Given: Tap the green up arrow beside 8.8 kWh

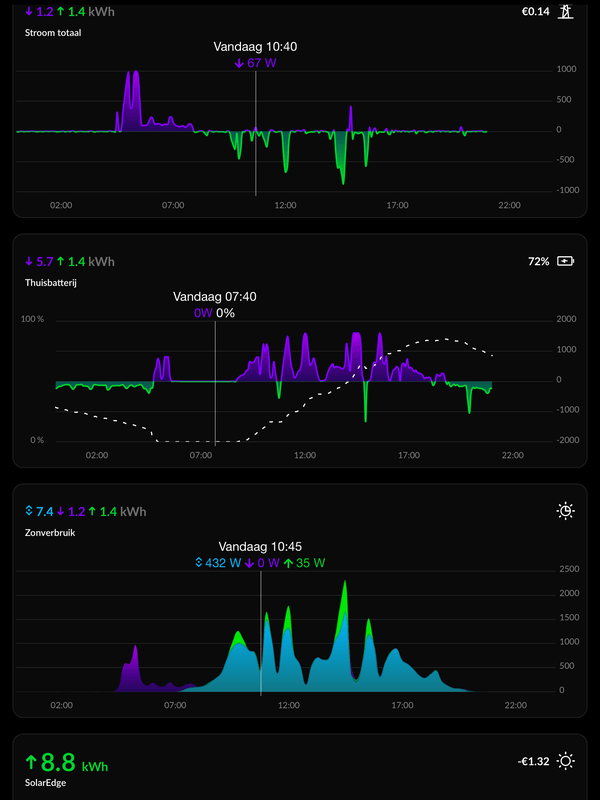Looking at the screenshot, I should pos(32,763).
